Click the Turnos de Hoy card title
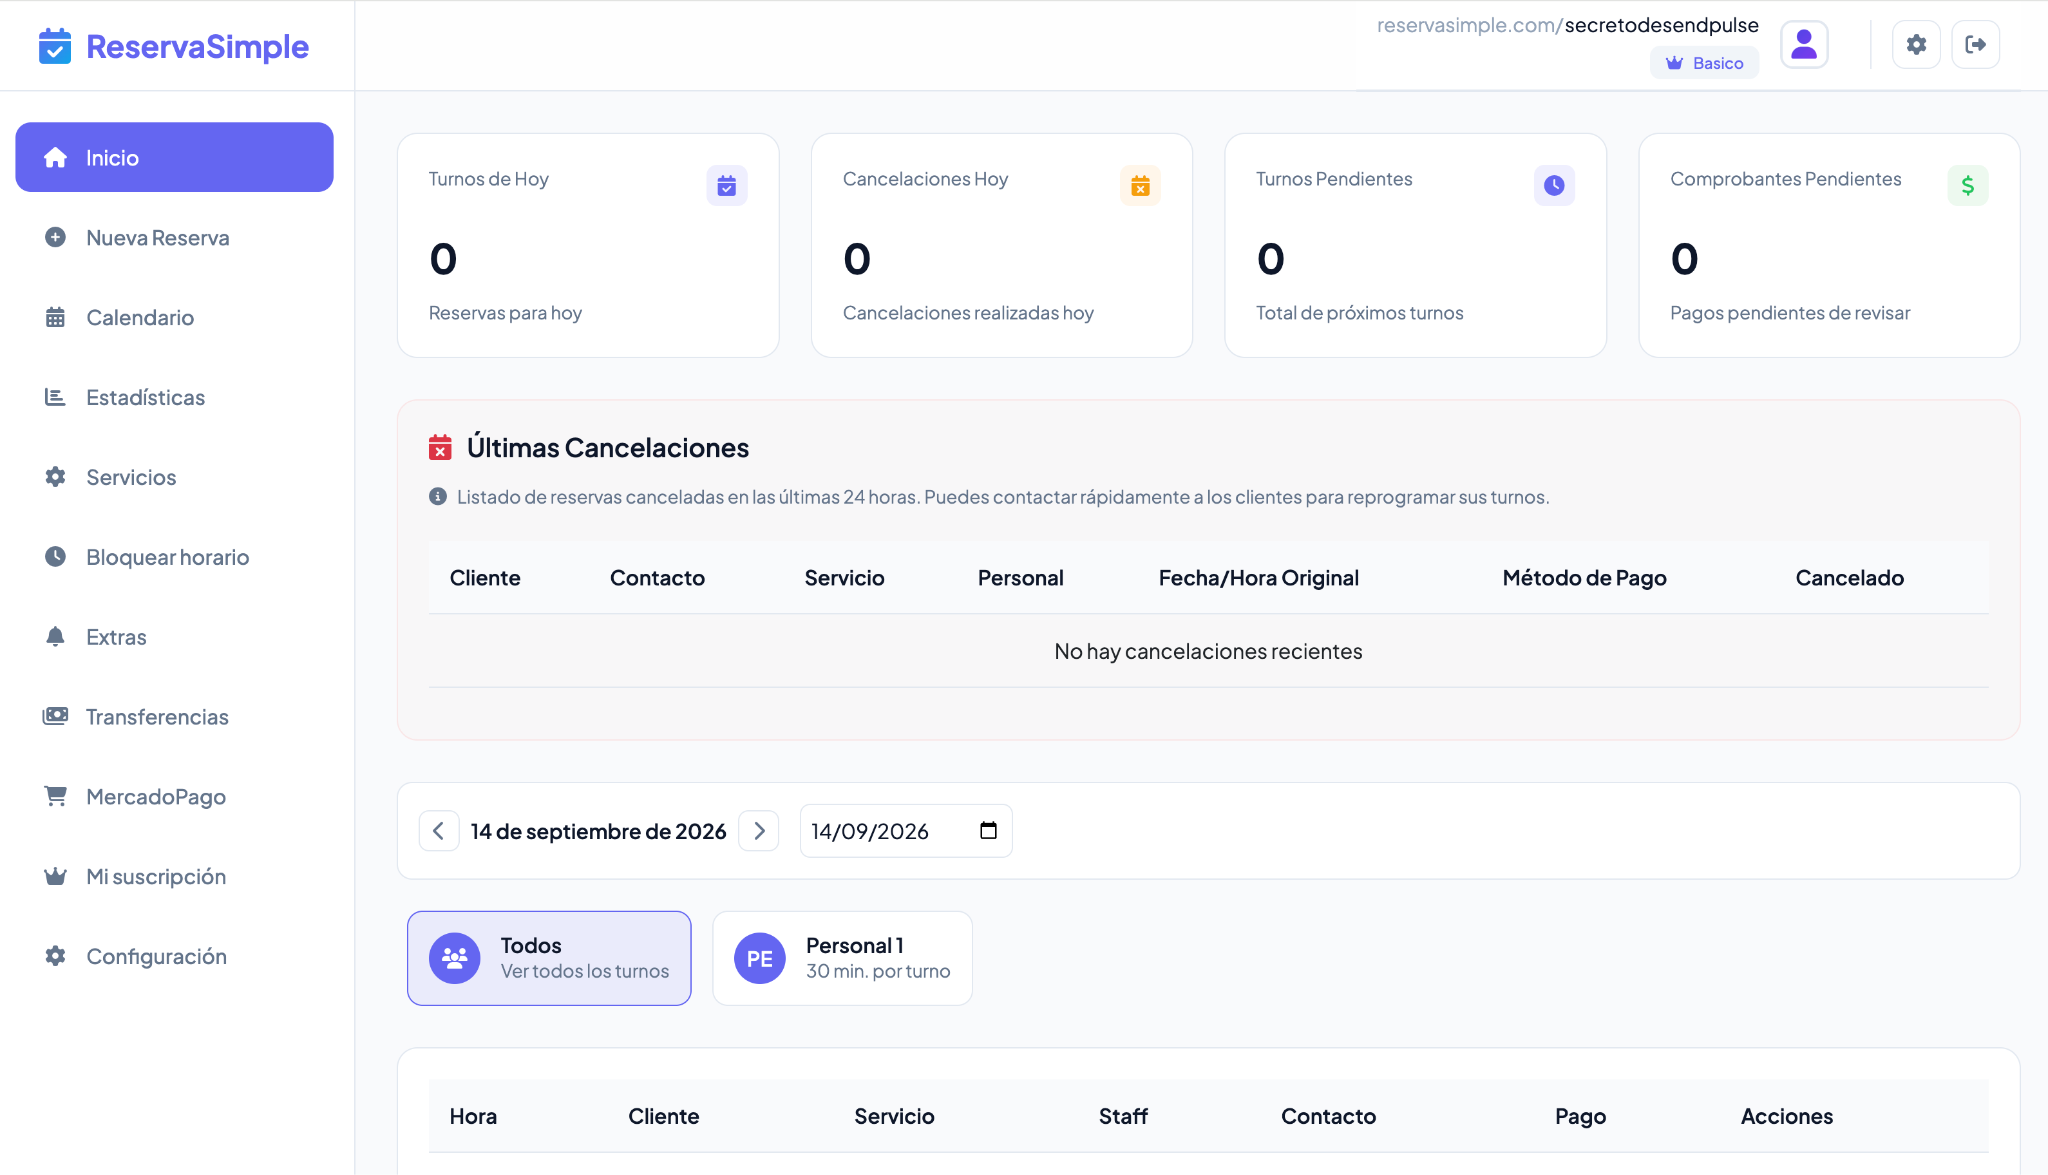 [x=488, y=179]
